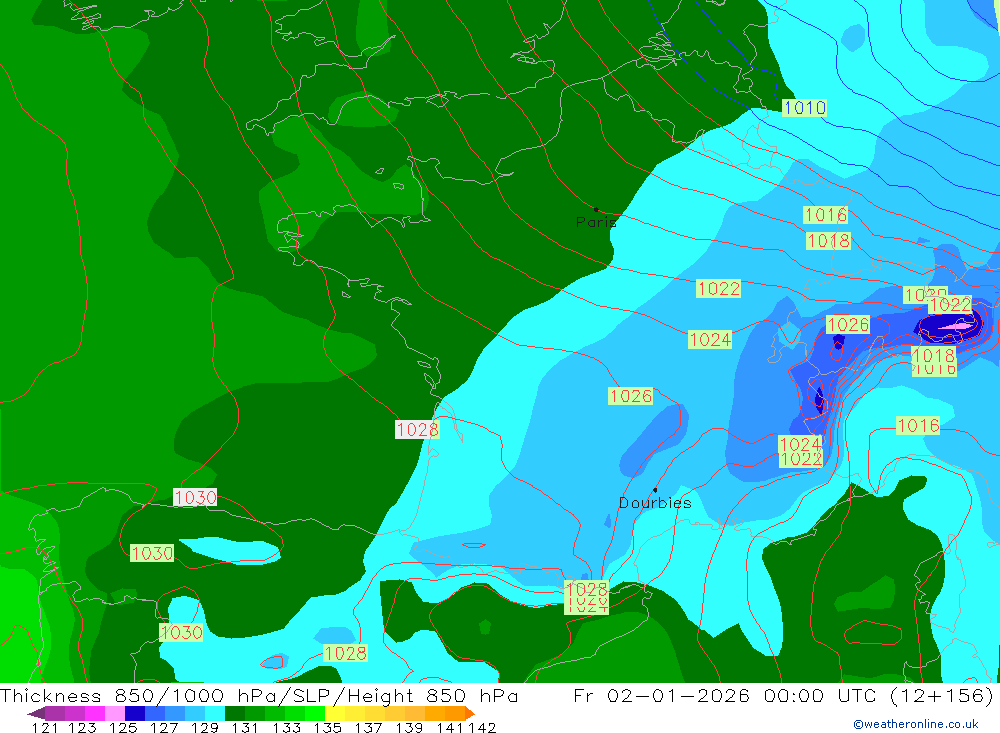The image size is (1000, 733).
Task: Click the blue 1010 isobar label
Action: [x=804, y=108]
